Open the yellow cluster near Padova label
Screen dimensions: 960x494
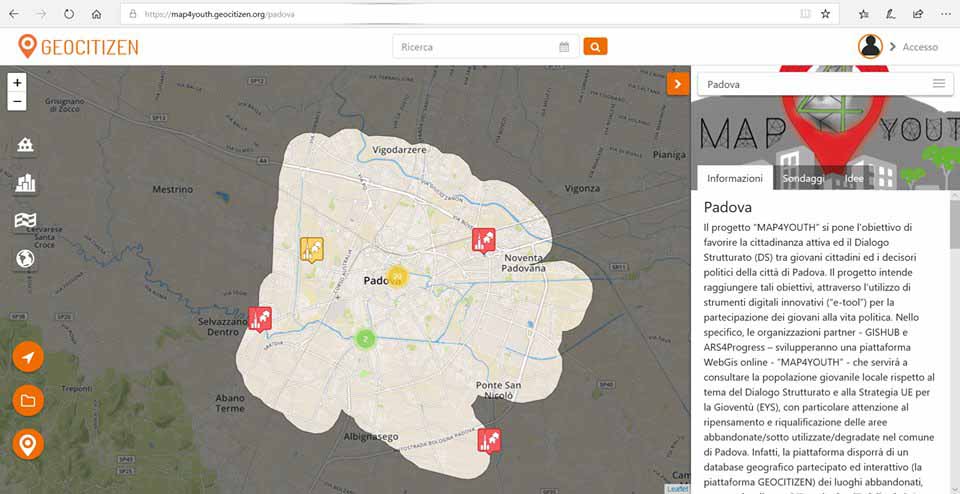coord(398,277)
